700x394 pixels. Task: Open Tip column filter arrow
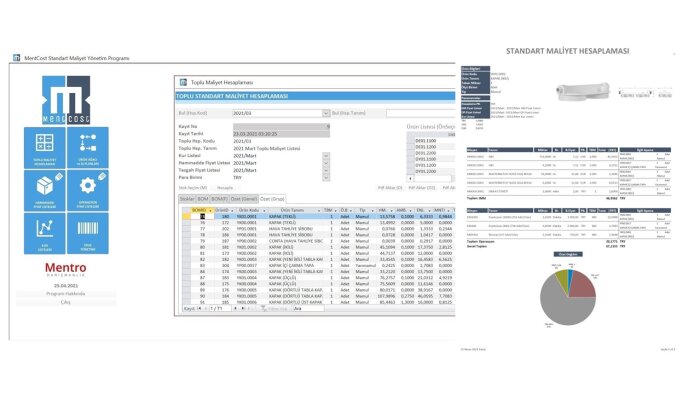[372, 210]
